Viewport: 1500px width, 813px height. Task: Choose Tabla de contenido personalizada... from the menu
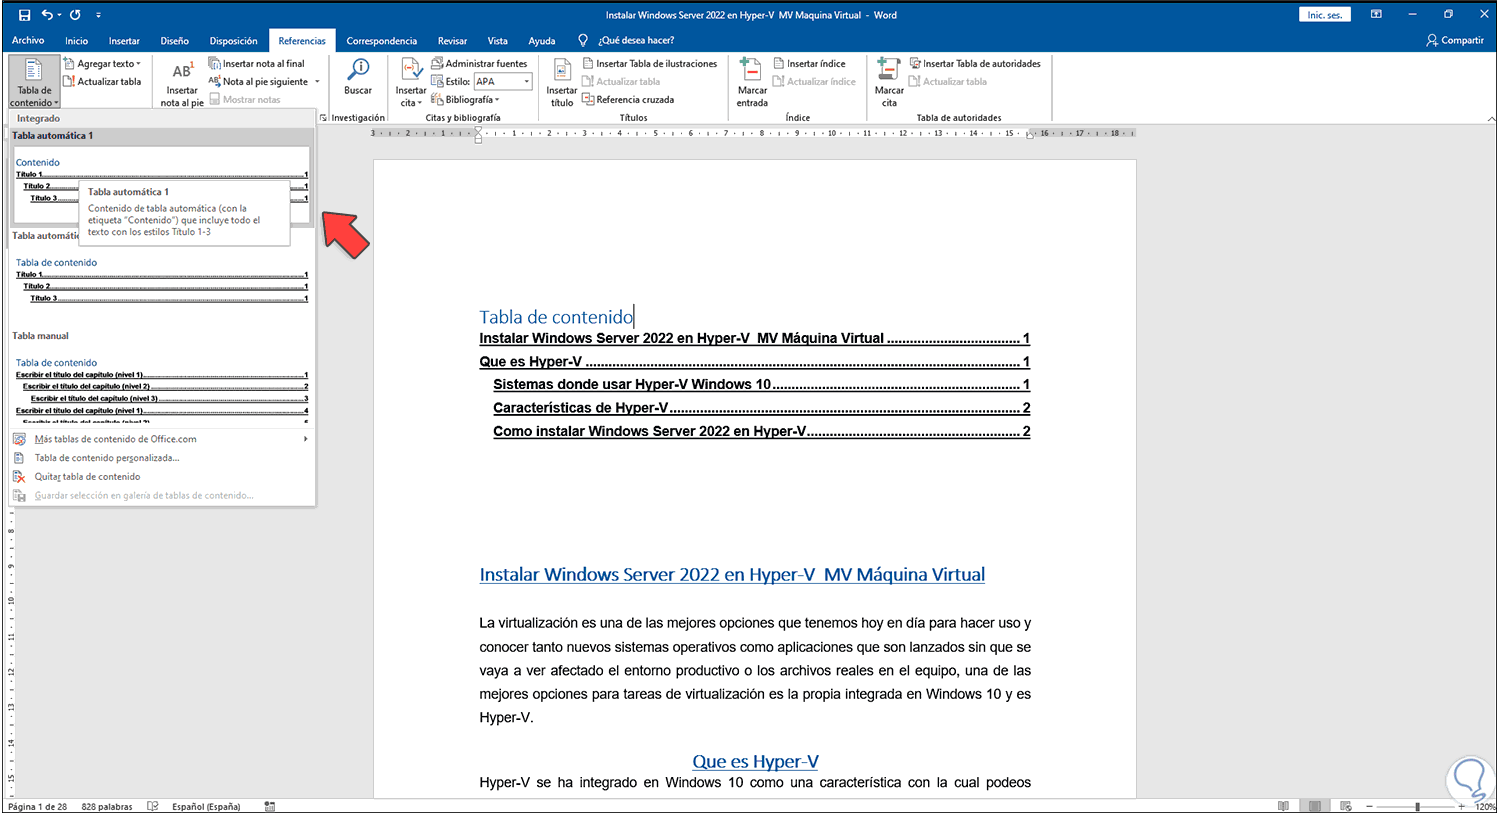(161, 458)
